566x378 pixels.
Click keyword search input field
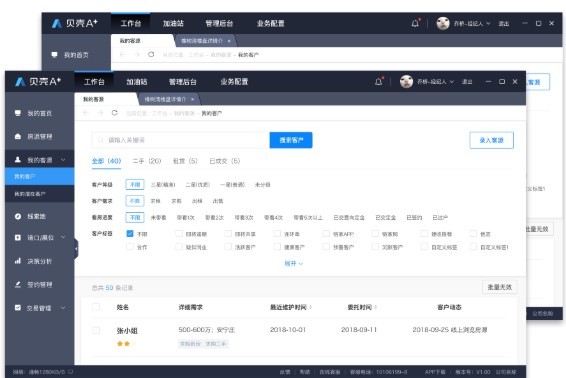pos(180,140)
